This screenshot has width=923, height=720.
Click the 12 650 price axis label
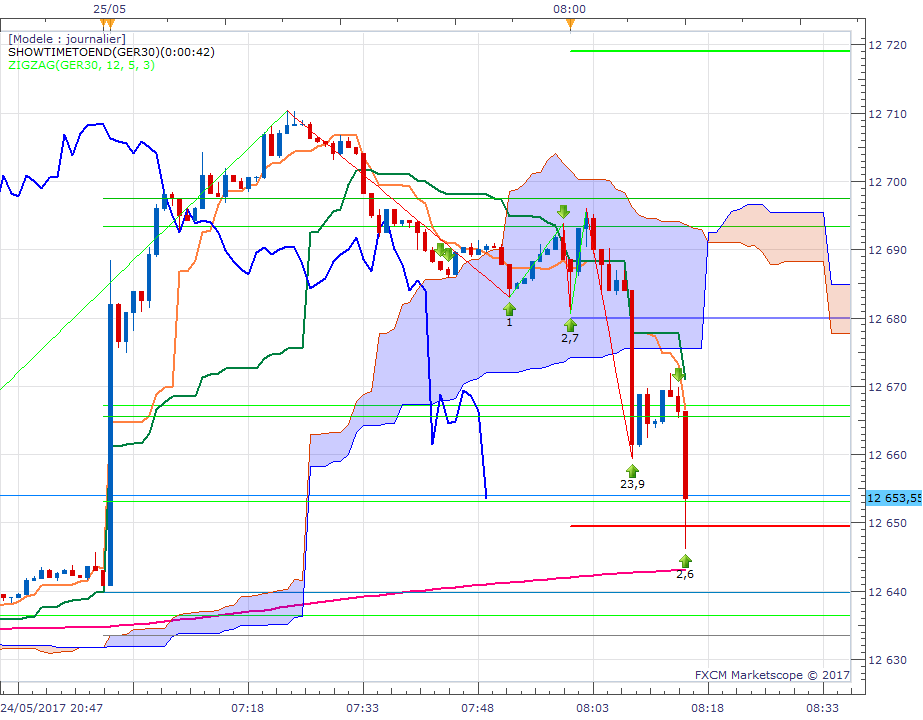(x=888, y=523)
